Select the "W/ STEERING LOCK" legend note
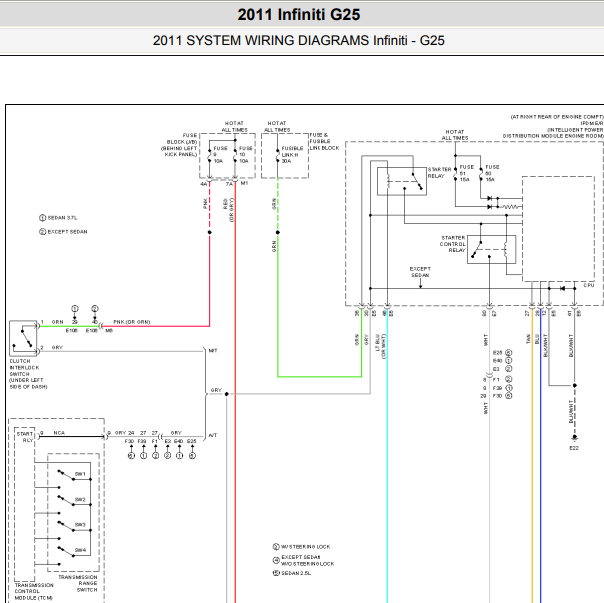Image resolution: width=604 pixels, height=603 pixels. point(301,547)
